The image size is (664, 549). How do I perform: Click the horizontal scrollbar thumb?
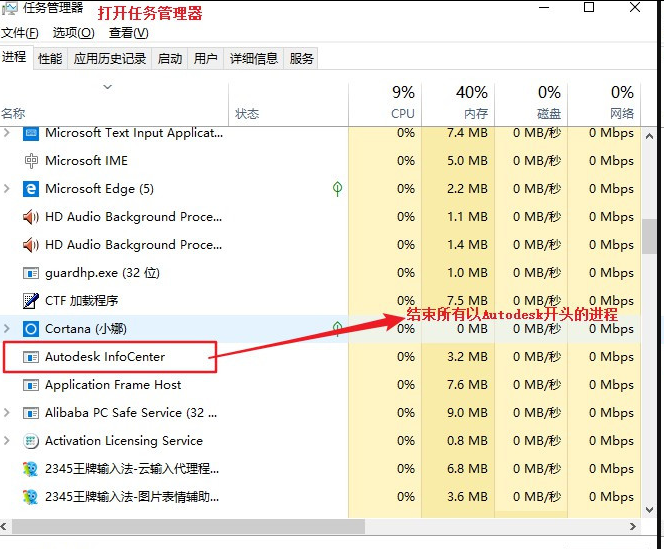(188, 527)
